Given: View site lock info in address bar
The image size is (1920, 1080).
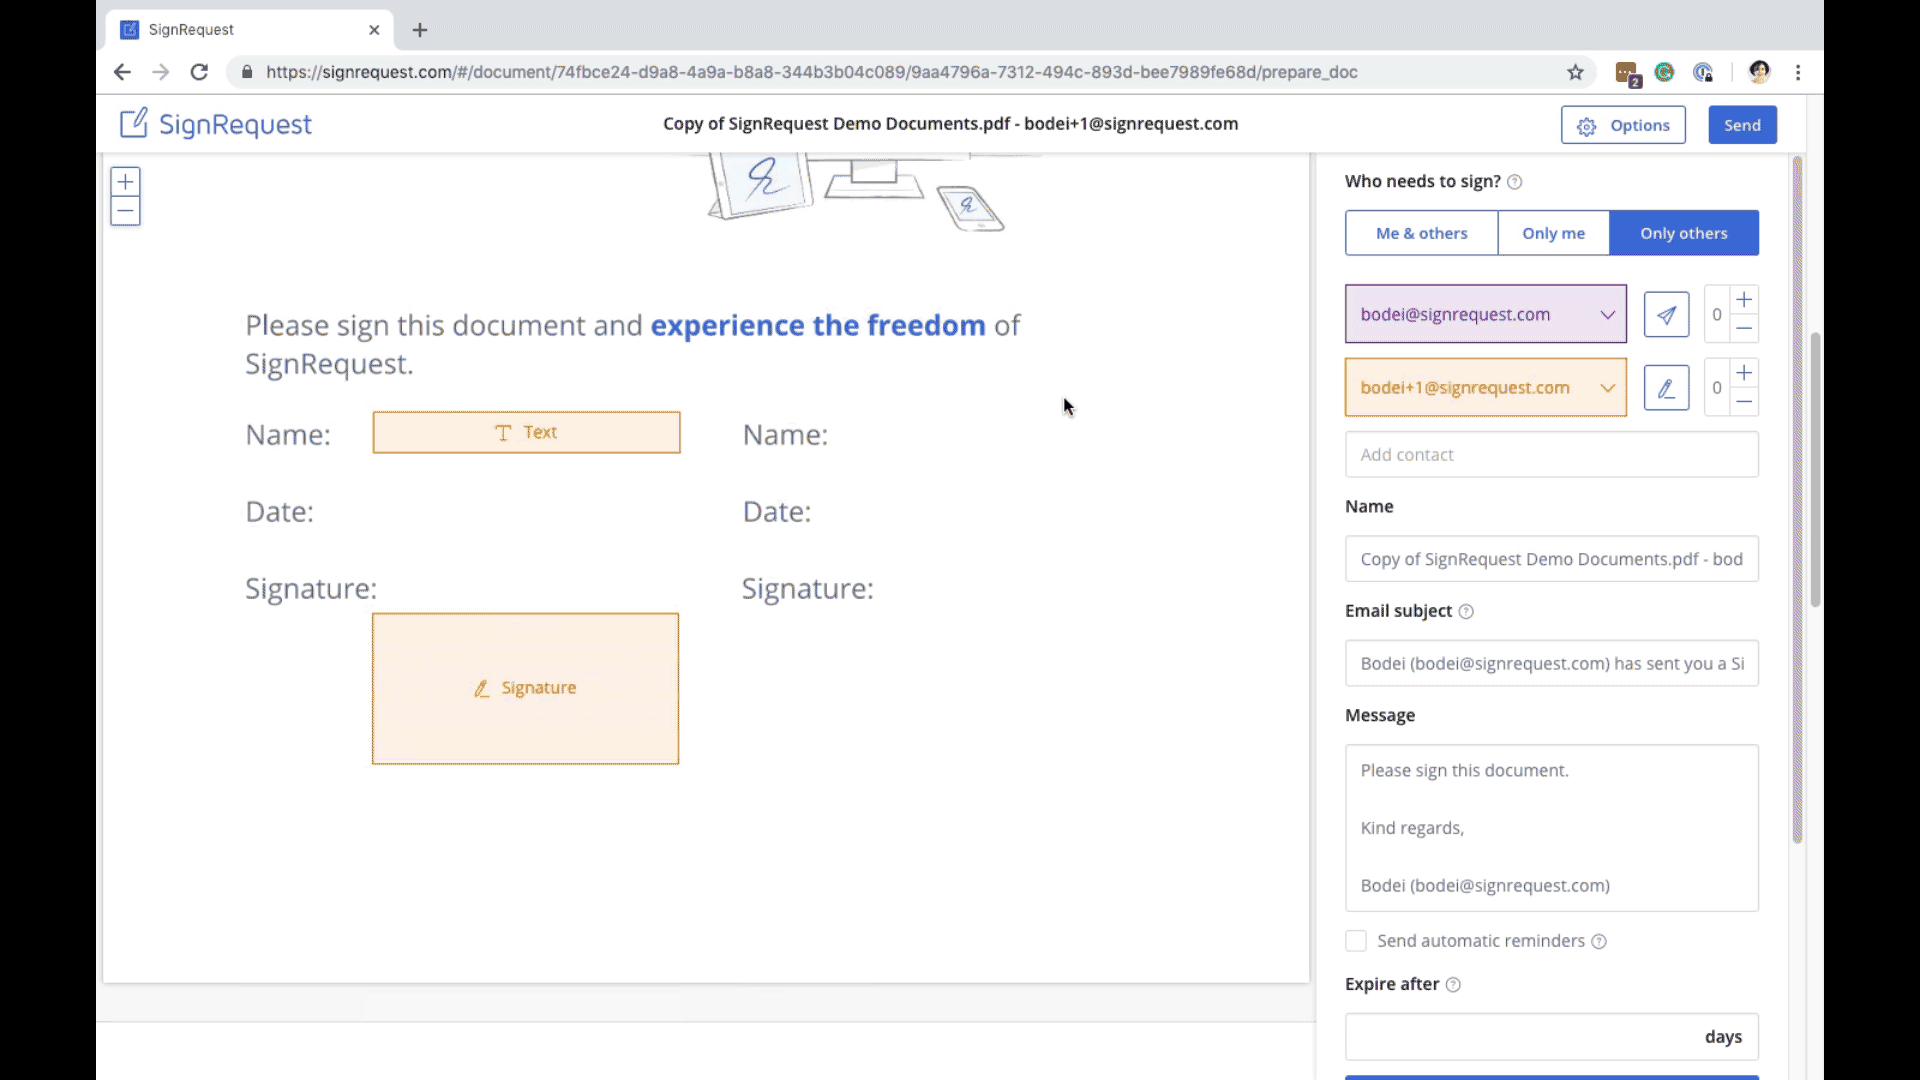Looking at the screenshot, I should pos(247,72).
